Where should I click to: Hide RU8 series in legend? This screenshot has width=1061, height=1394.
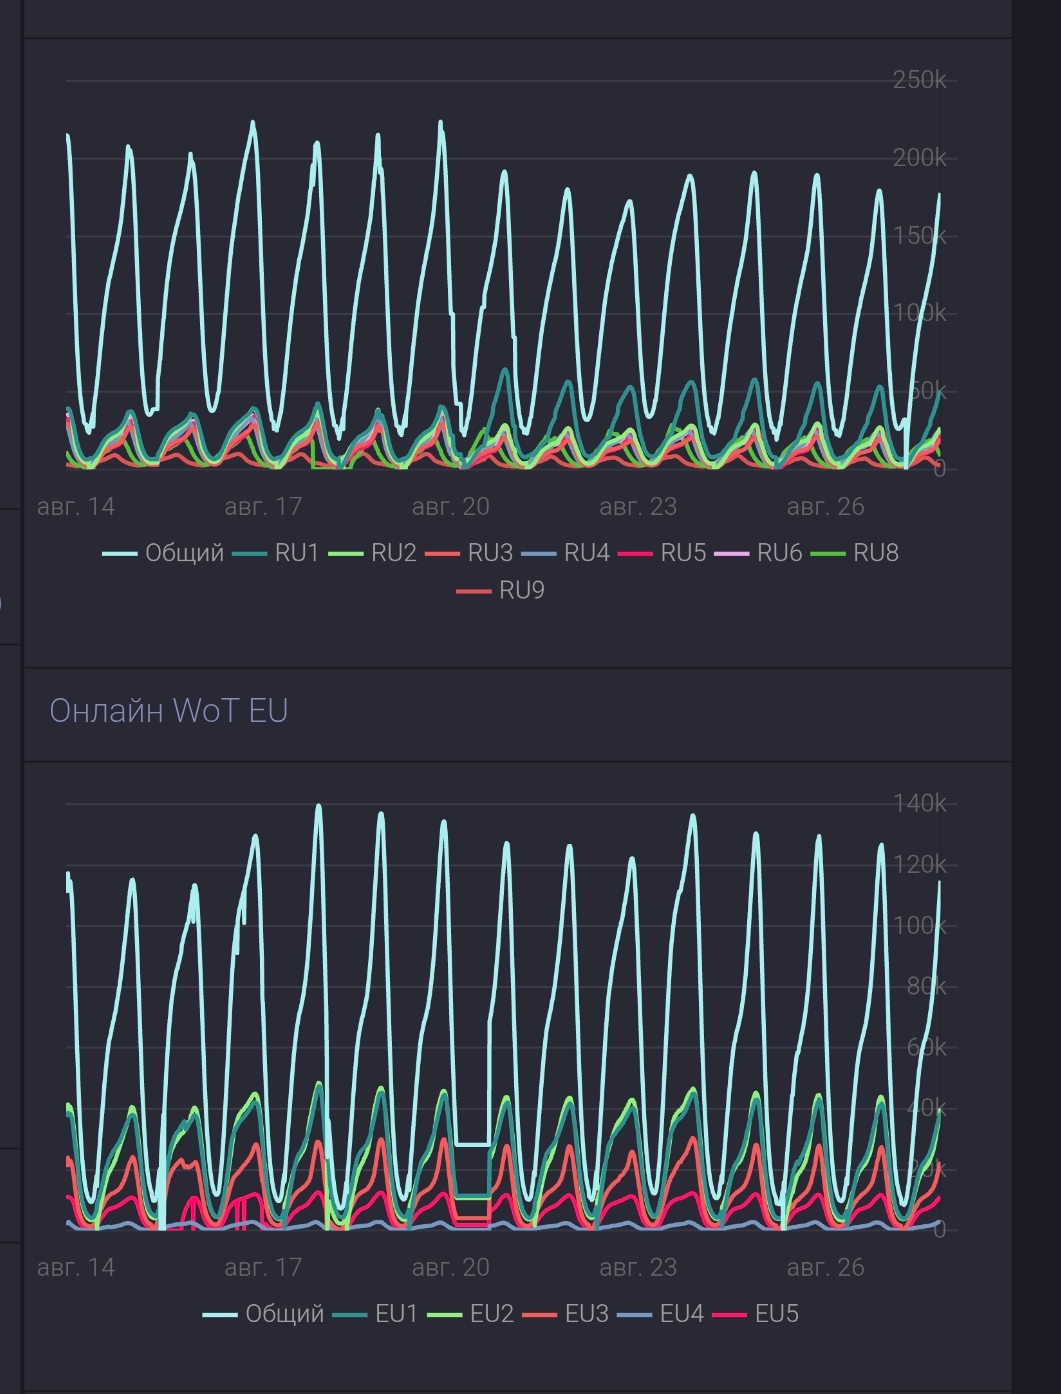pos(855,553)
